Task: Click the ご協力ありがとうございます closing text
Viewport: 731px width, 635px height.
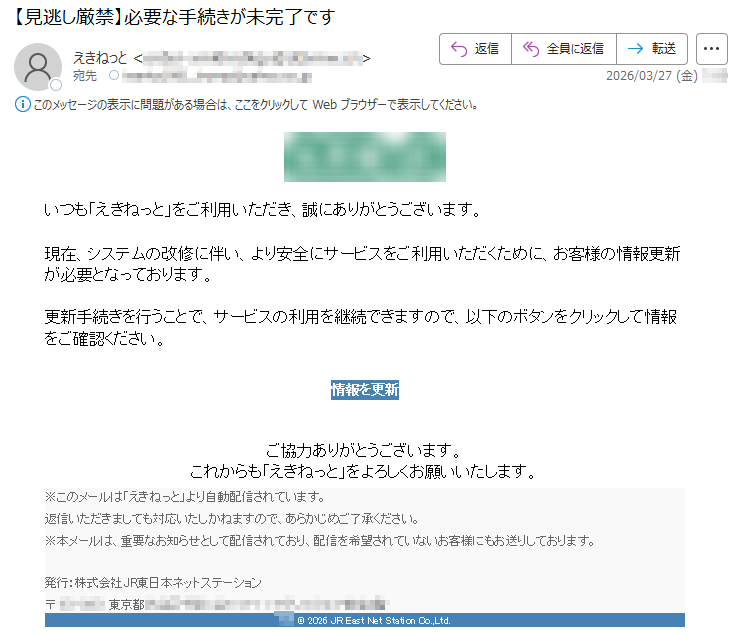Action: pyautogui.click(x=364, y=450)
